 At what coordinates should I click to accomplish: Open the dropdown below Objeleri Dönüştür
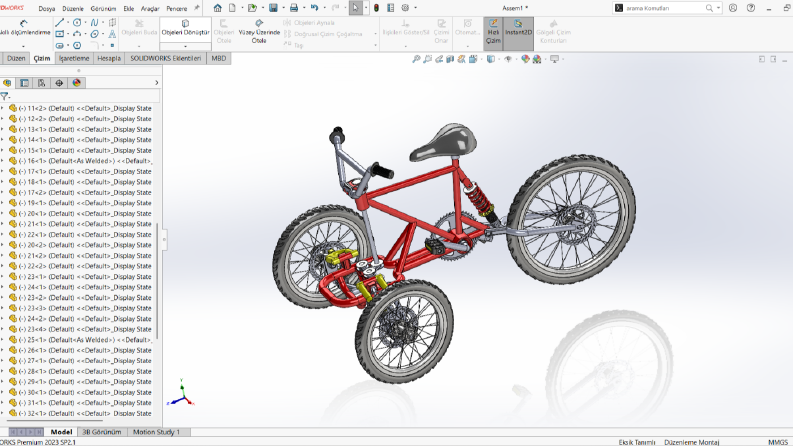click(x=185, y=46)
